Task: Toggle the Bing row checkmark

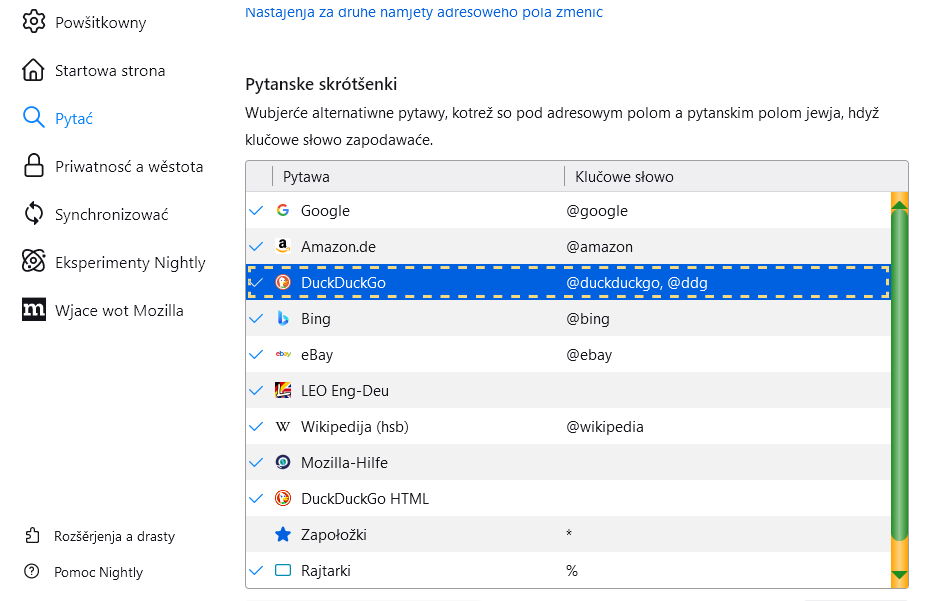Action: tap(257, 319)
